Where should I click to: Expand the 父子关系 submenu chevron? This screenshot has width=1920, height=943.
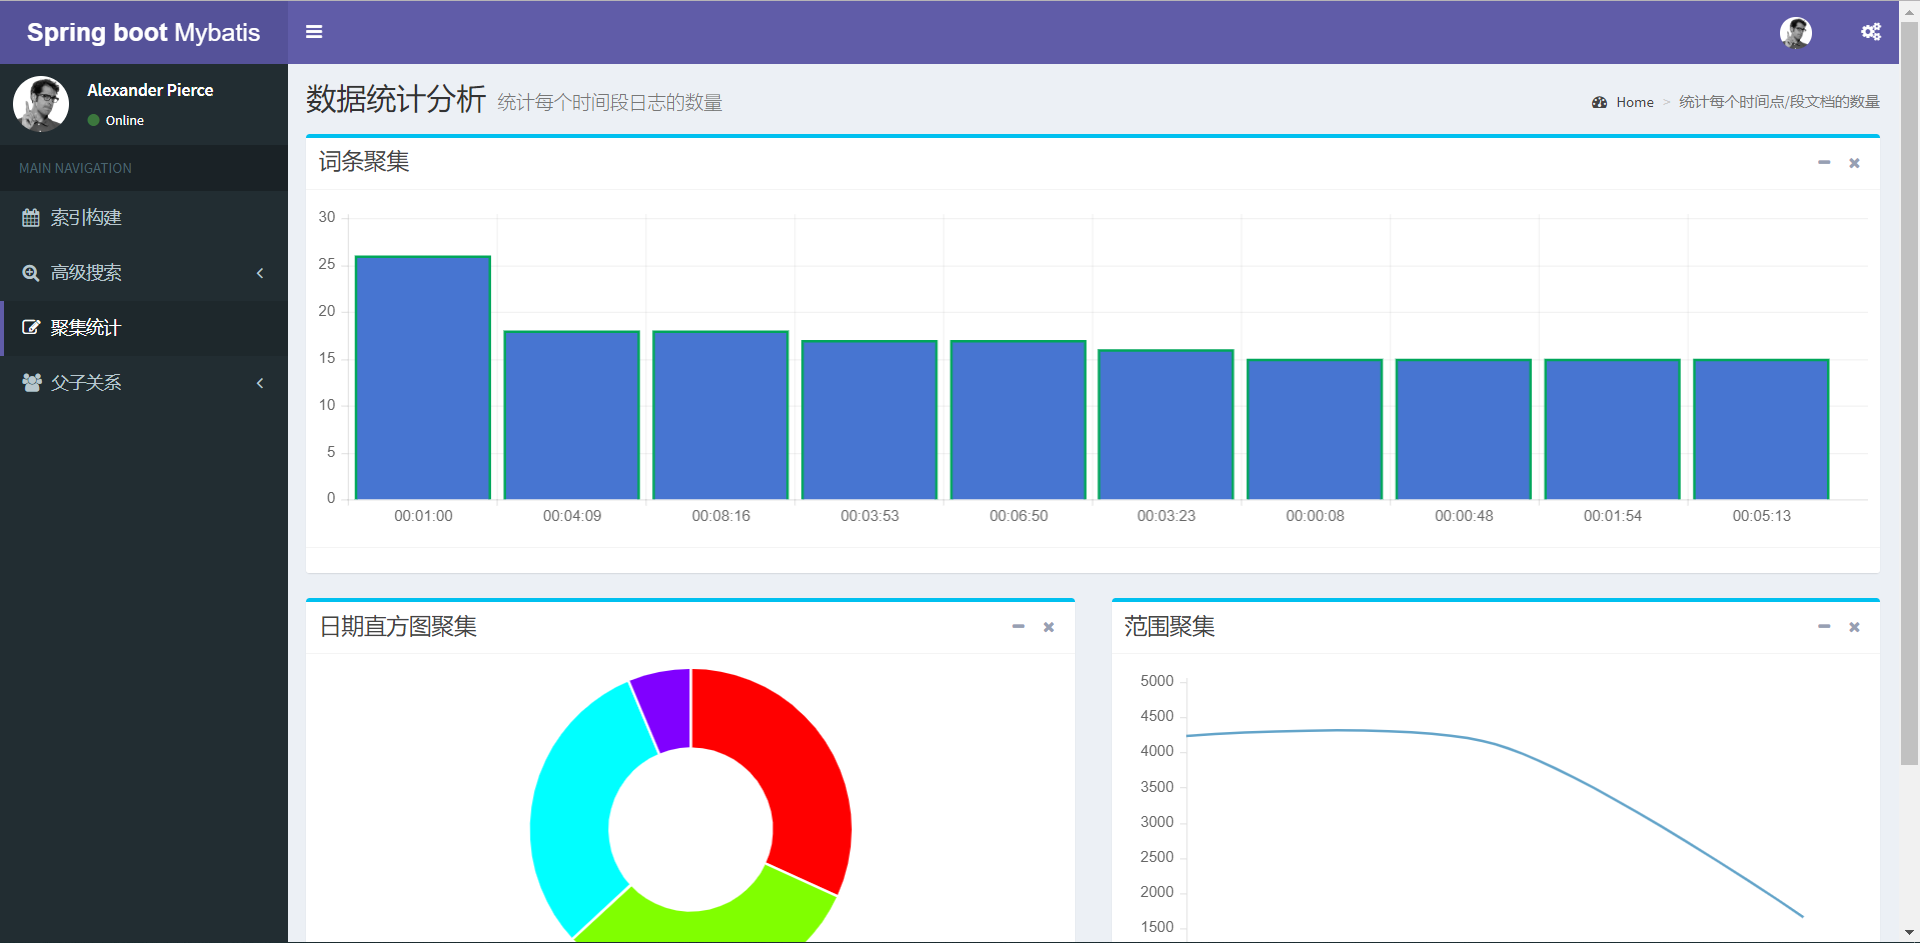click(x=260, y=383)
